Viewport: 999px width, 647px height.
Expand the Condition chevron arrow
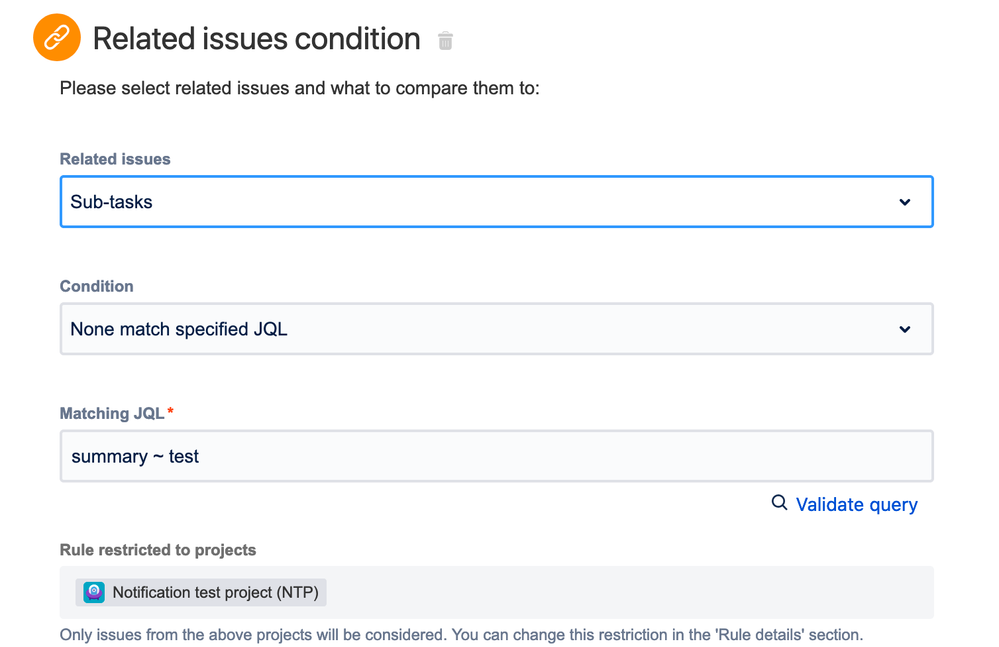coord(904,329)
